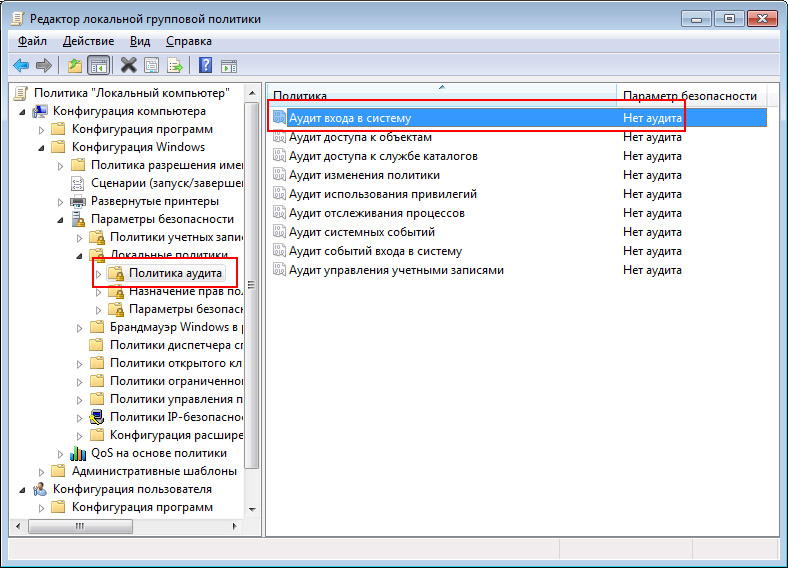Viewport: 788px width, 568px height.
Task: Click icon of Аудит доступа к объектам
Action: [279, 137]
